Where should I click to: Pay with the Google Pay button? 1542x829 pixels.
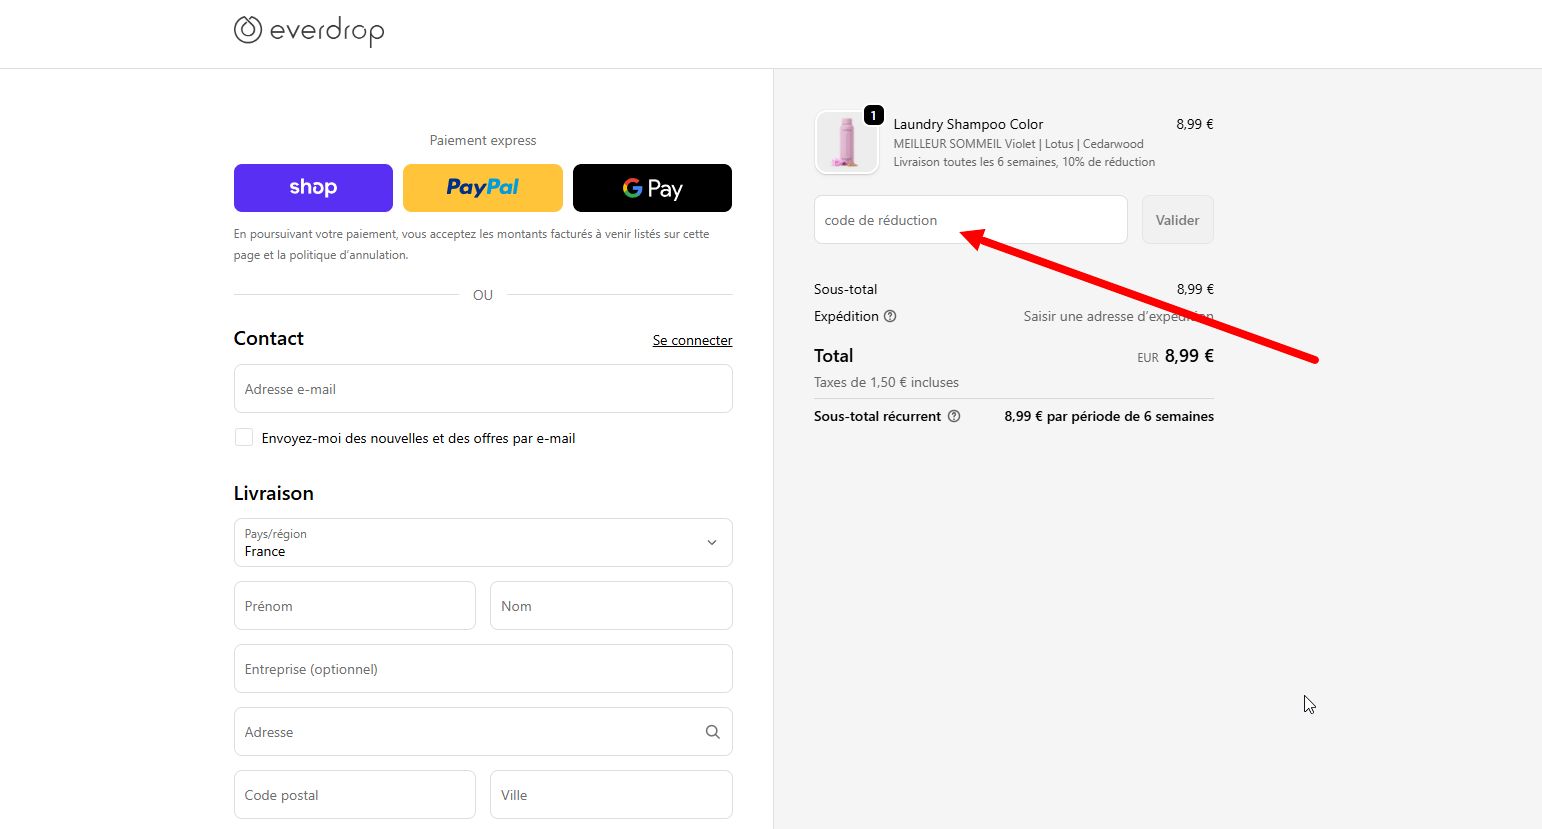[652, 188]
